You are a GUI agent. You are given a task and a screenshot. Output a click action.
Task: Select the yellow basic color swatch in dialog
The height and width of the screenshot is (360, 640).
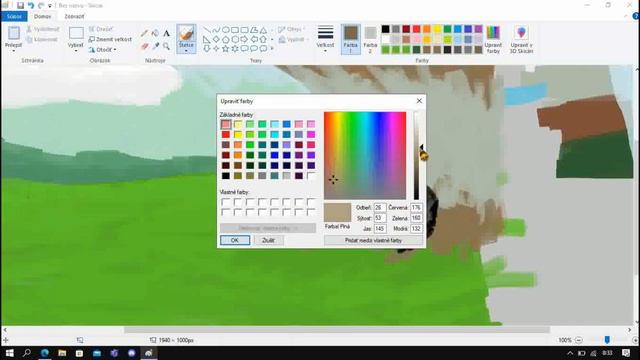pyautogui.click(x=238, y=134)
